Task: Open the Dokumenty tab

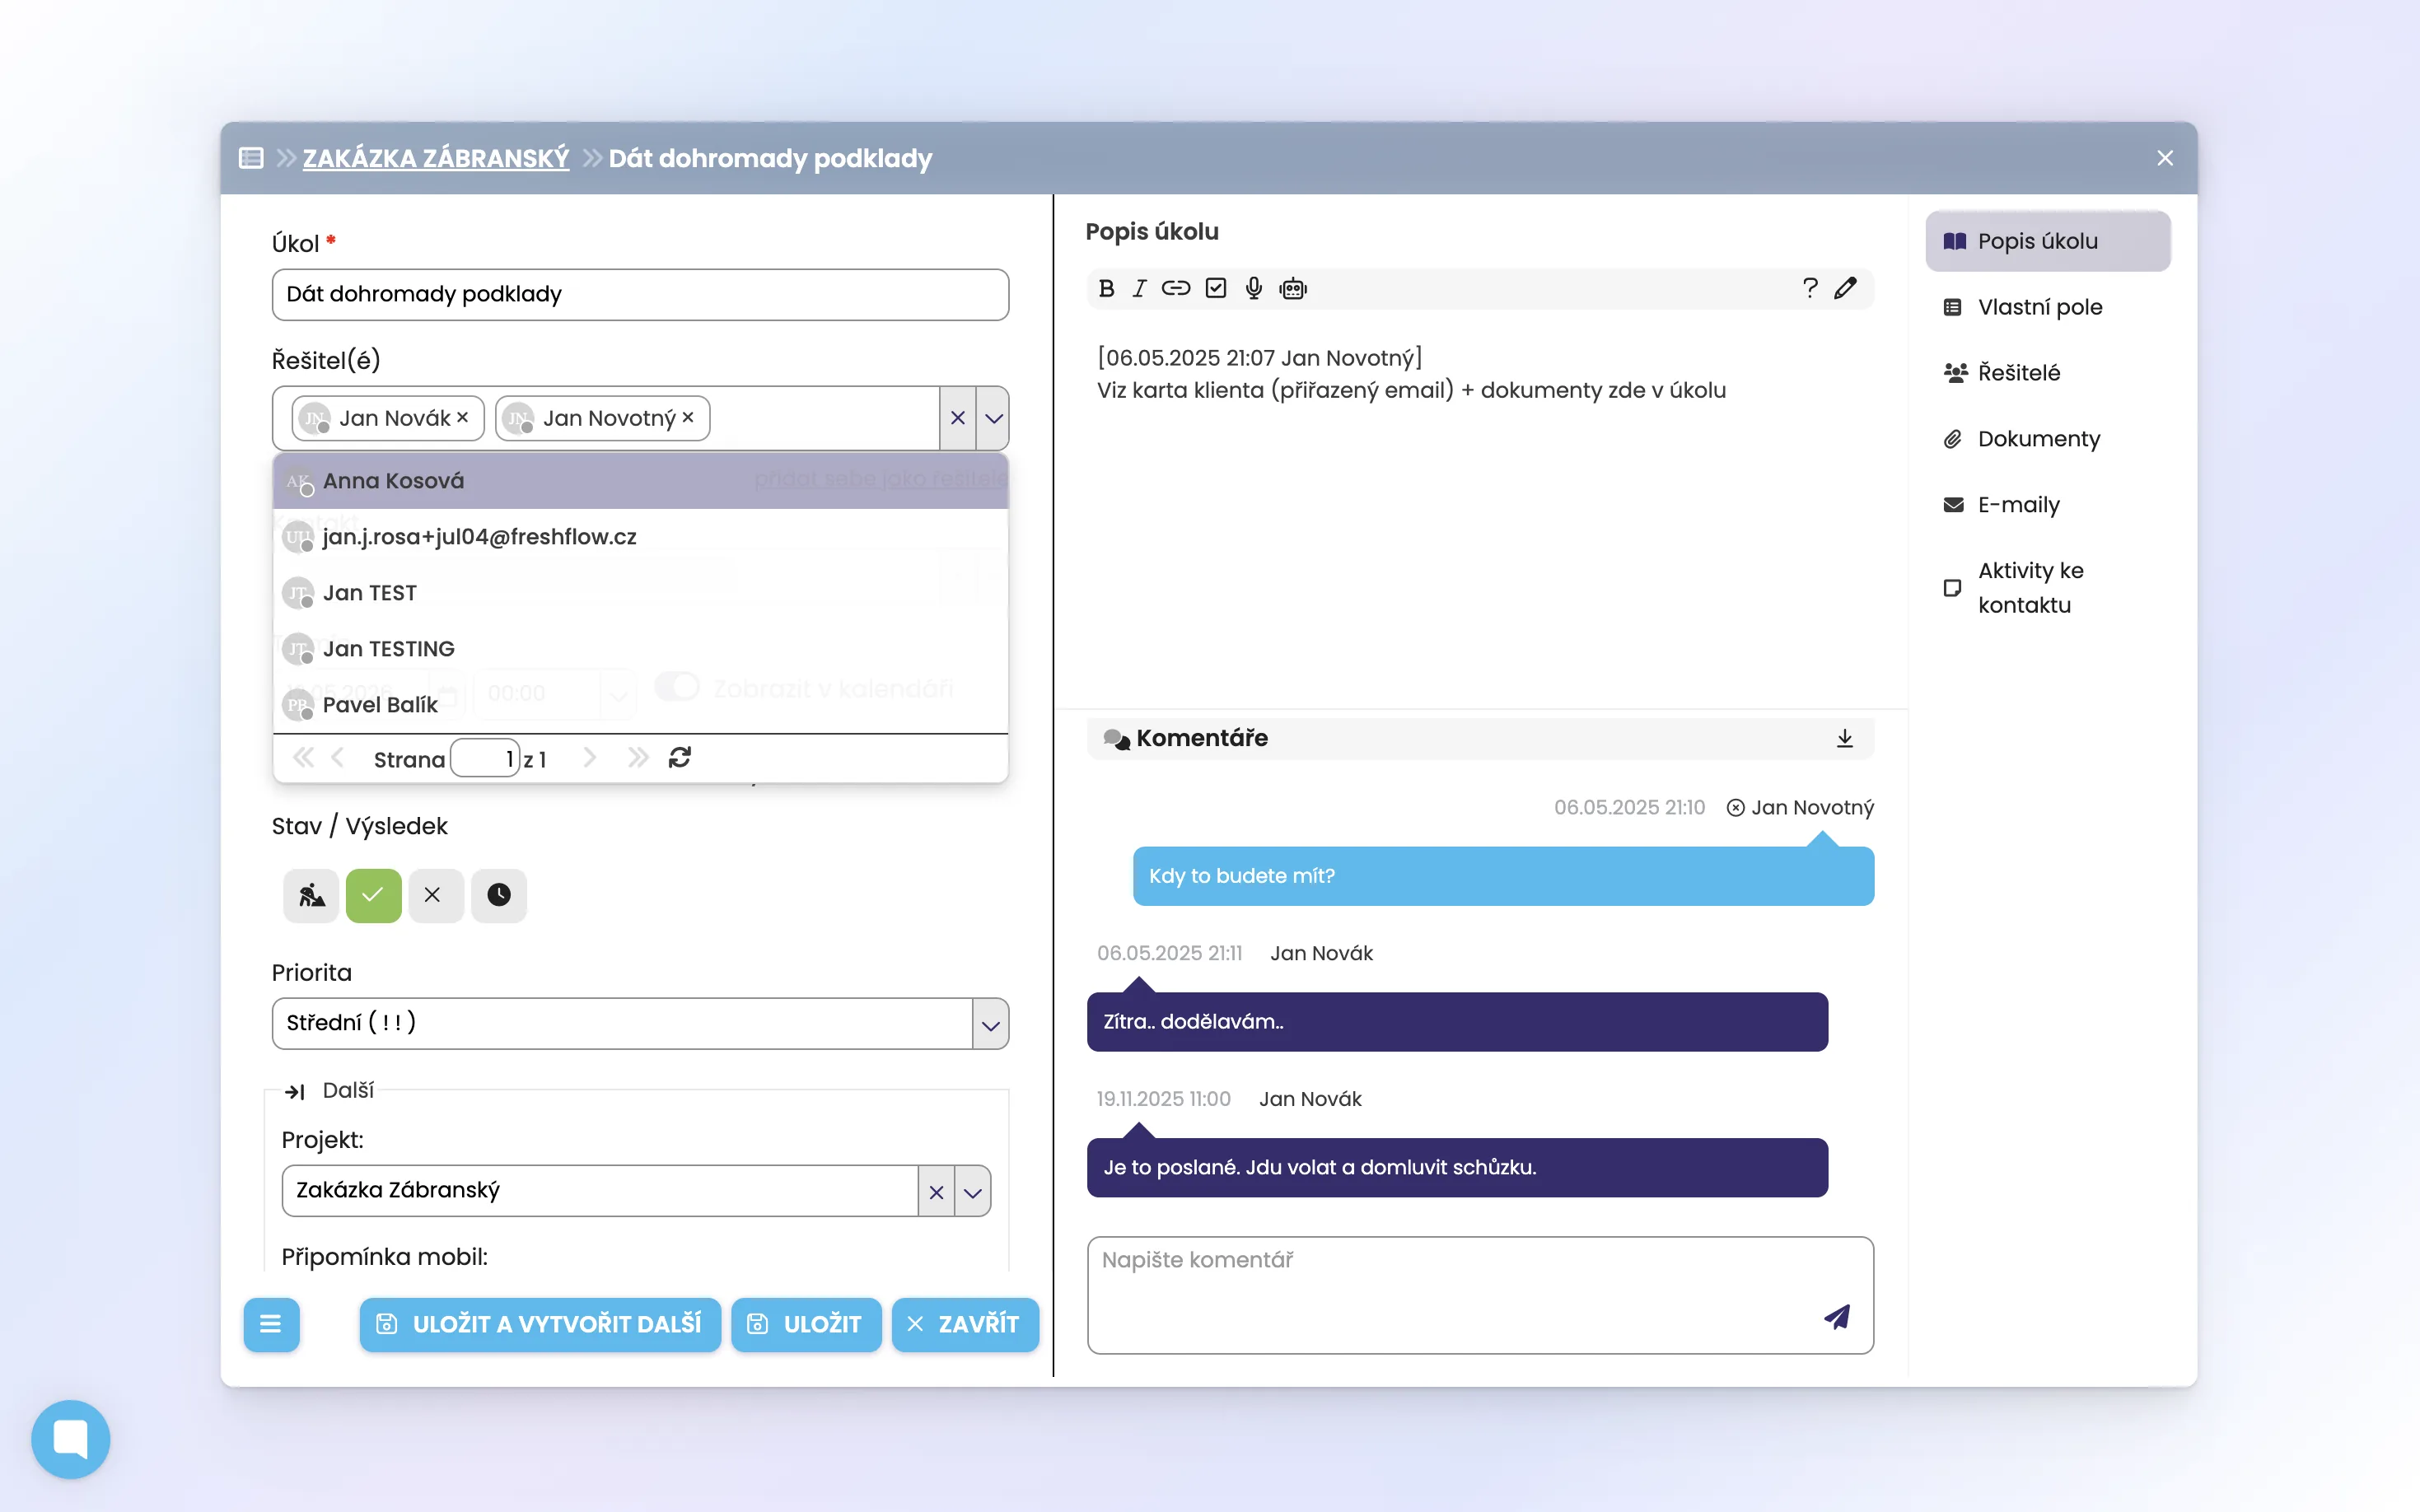Action: (2047, 439)
